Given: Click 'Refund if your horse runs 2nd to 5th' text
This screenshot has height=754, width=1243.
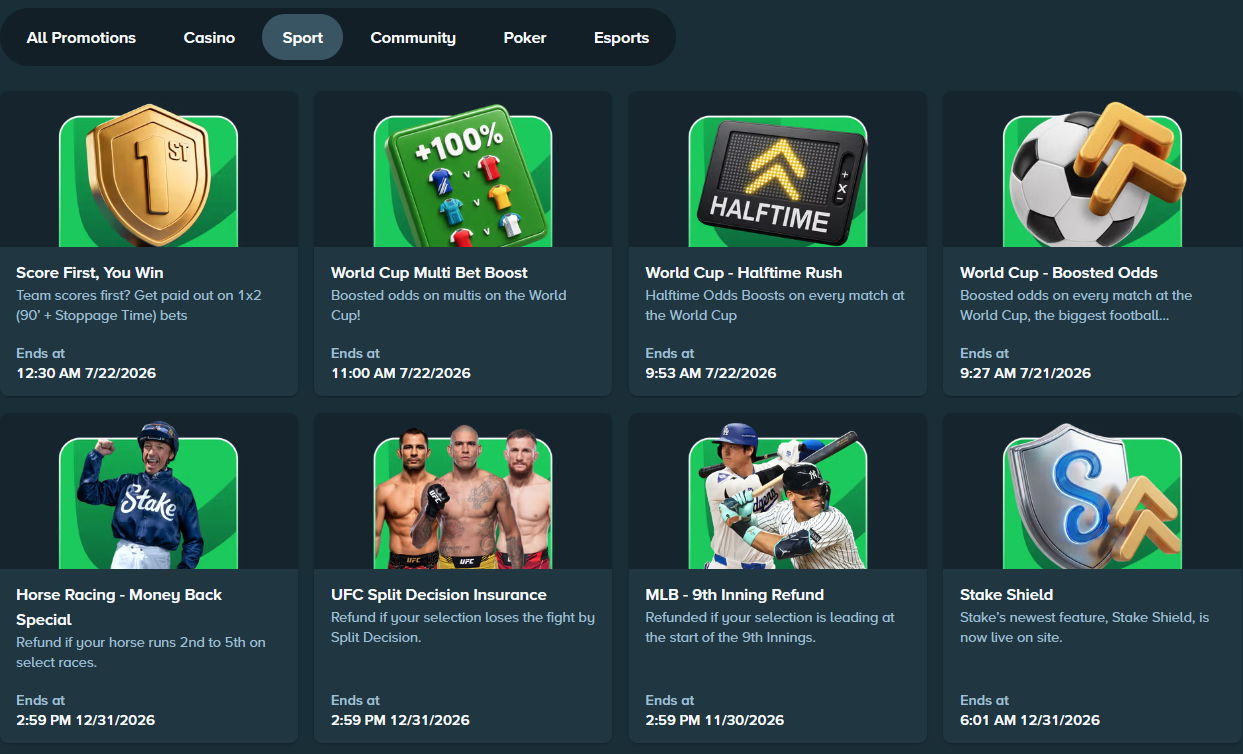Looking at the screenshot, I should coord(141,652).
